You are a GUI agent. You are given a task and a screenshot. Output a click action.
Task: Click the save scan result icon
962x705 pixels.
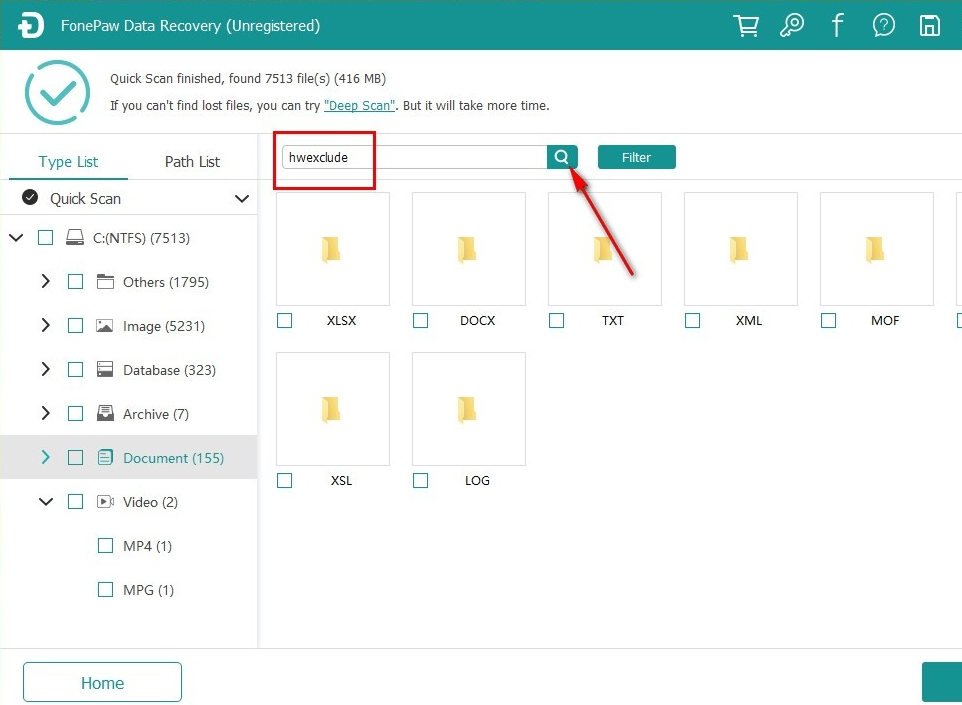[929, 26]
